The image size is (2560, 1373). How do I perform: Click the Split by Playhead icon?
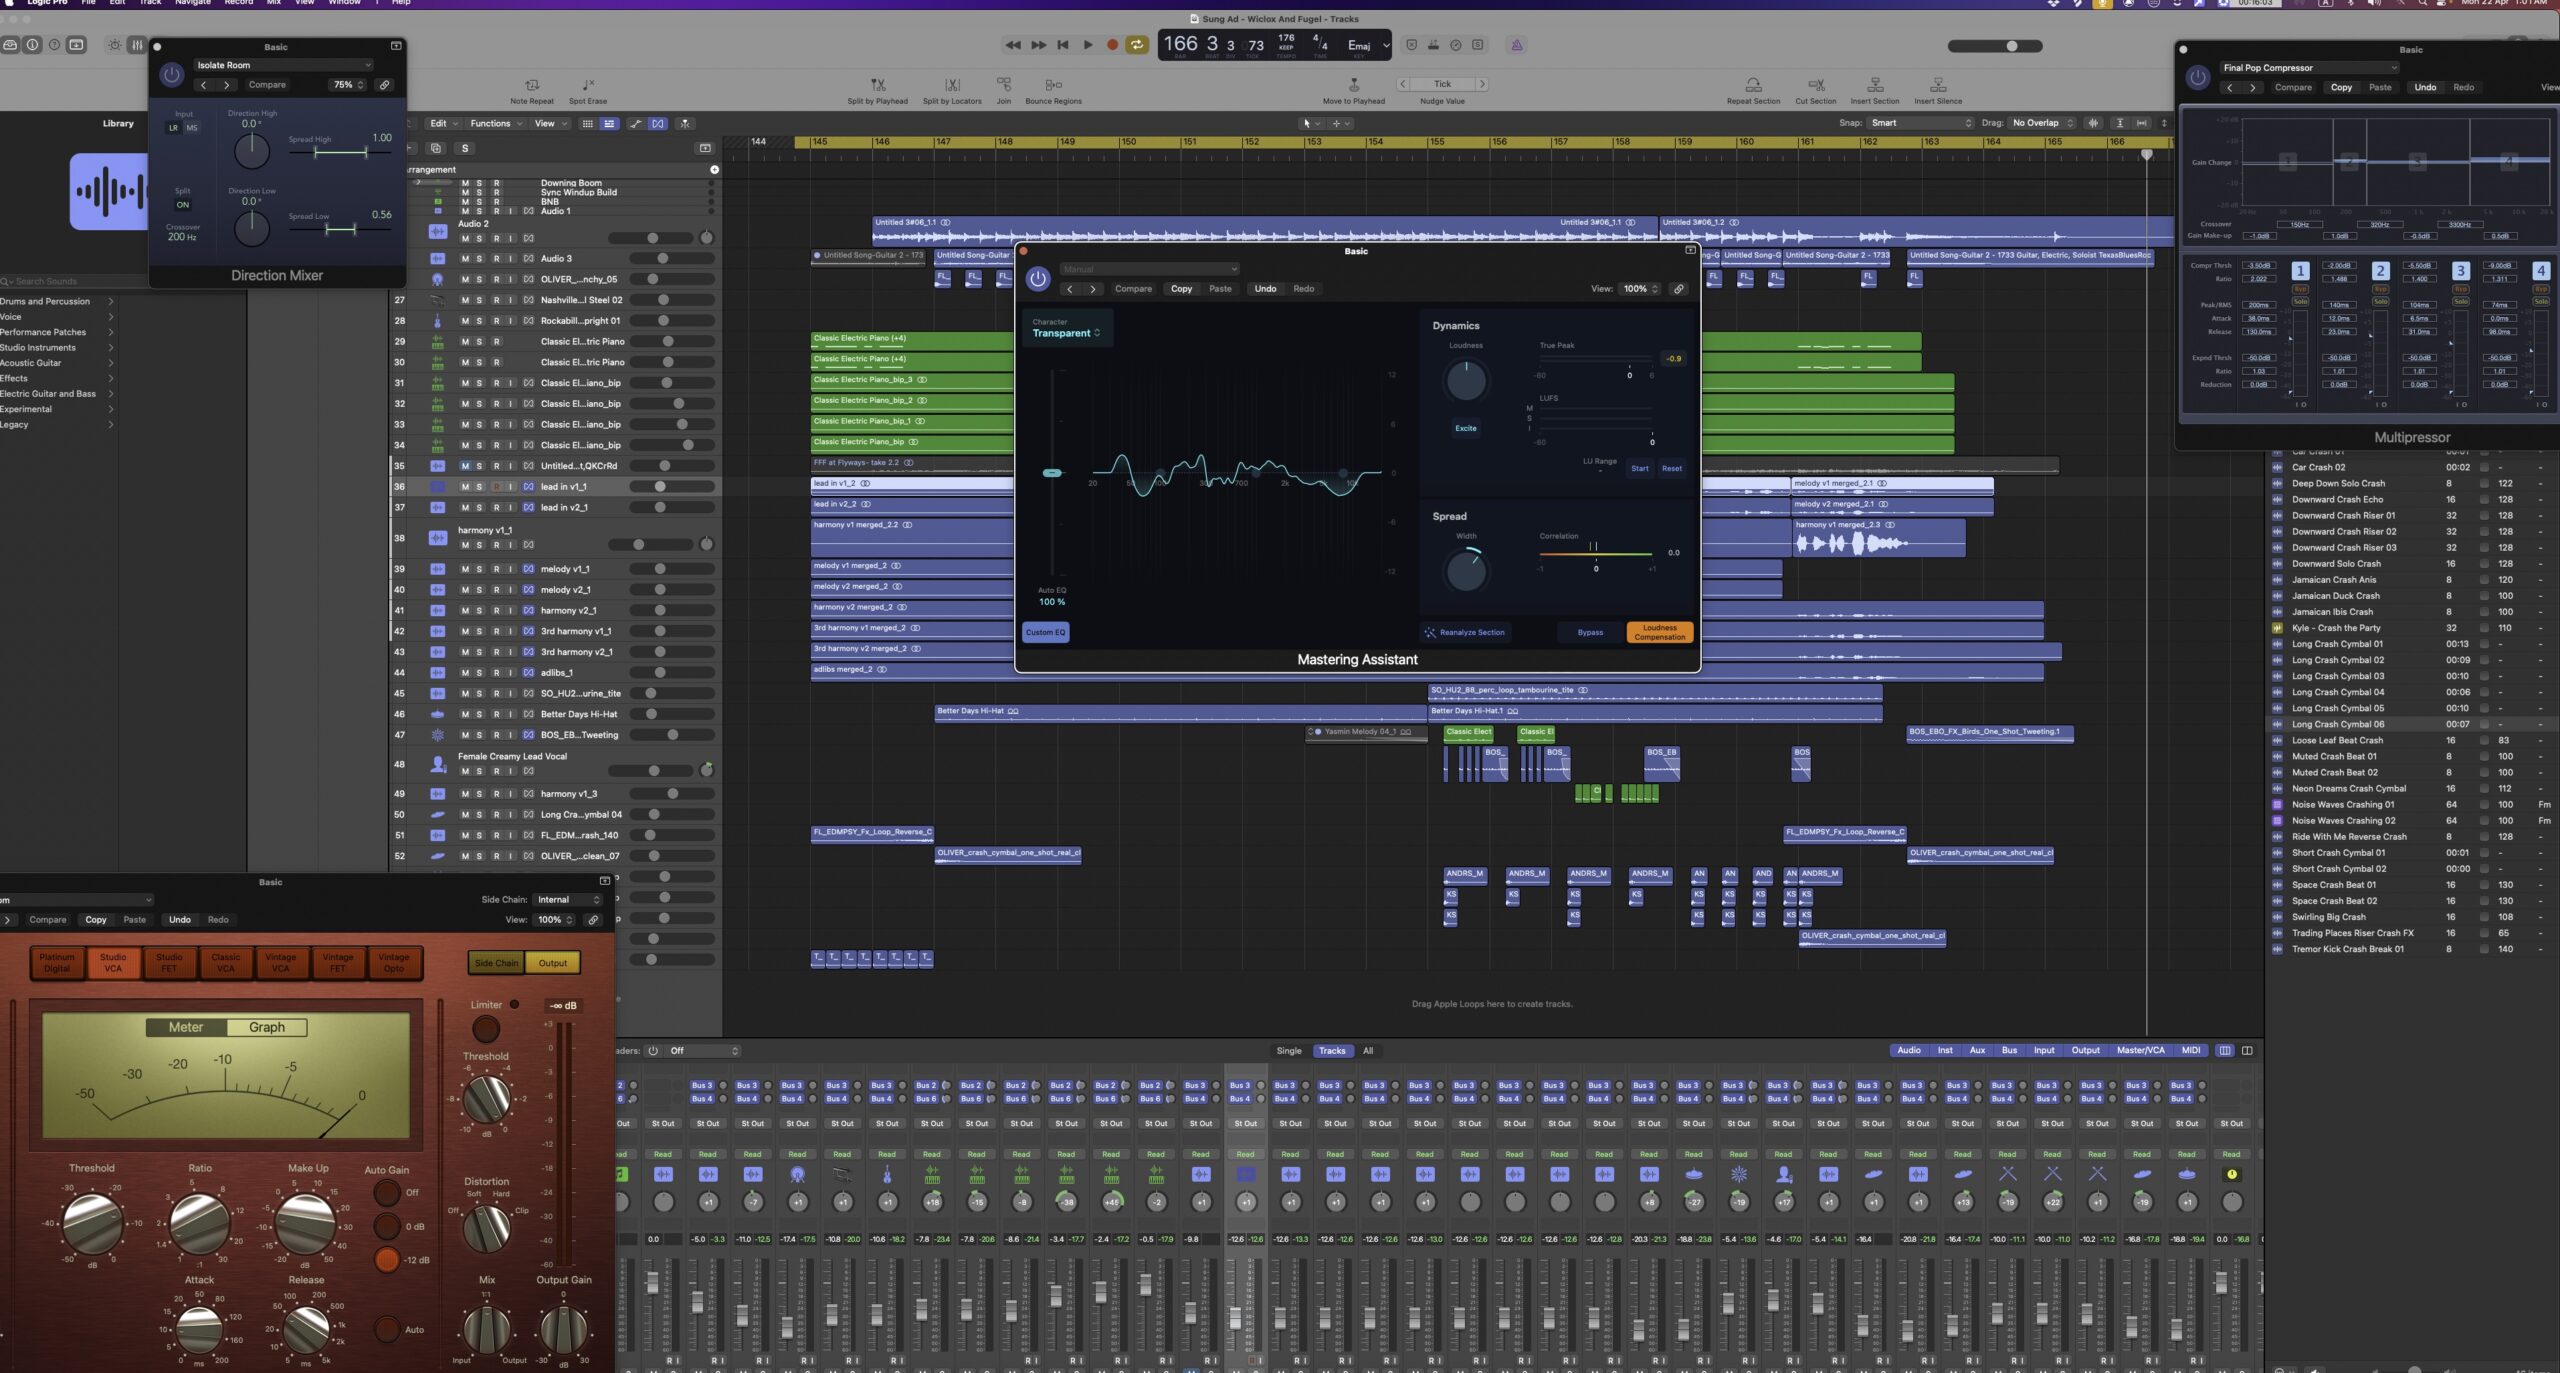coord(877,85)
